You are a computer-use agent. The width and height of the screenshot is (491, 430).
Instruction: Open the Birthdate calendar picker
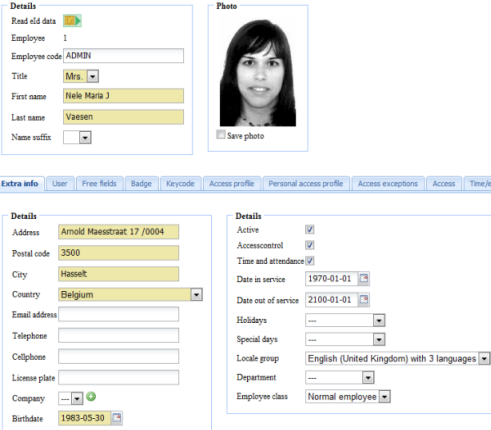point(117,418)
